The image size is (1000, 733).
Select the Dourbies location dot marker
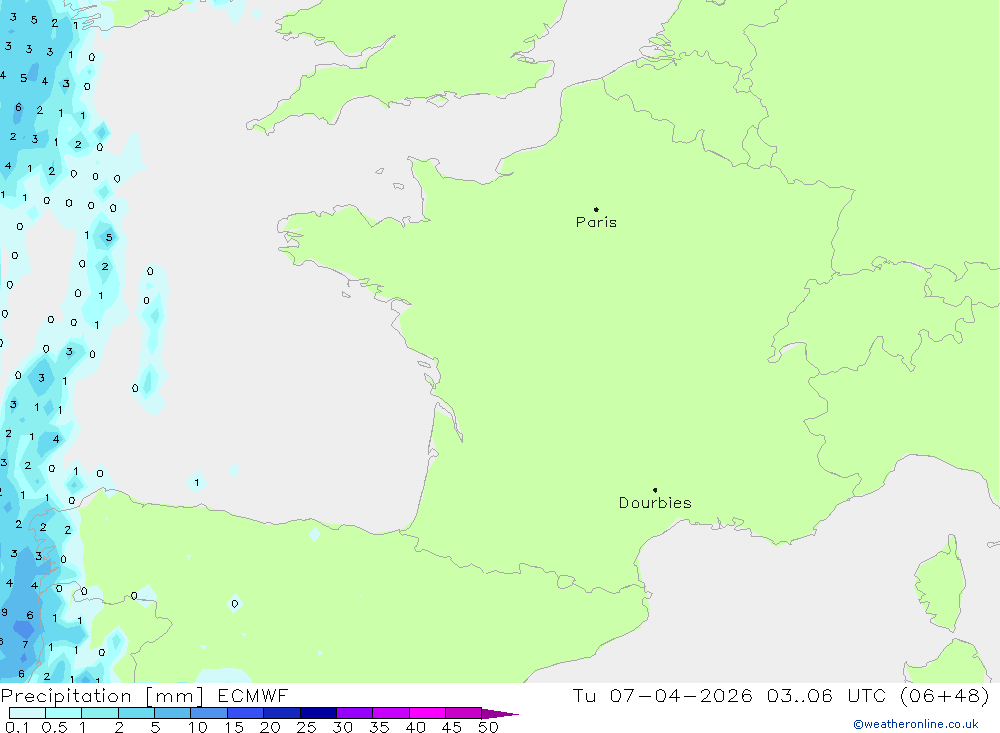(655, 490)
